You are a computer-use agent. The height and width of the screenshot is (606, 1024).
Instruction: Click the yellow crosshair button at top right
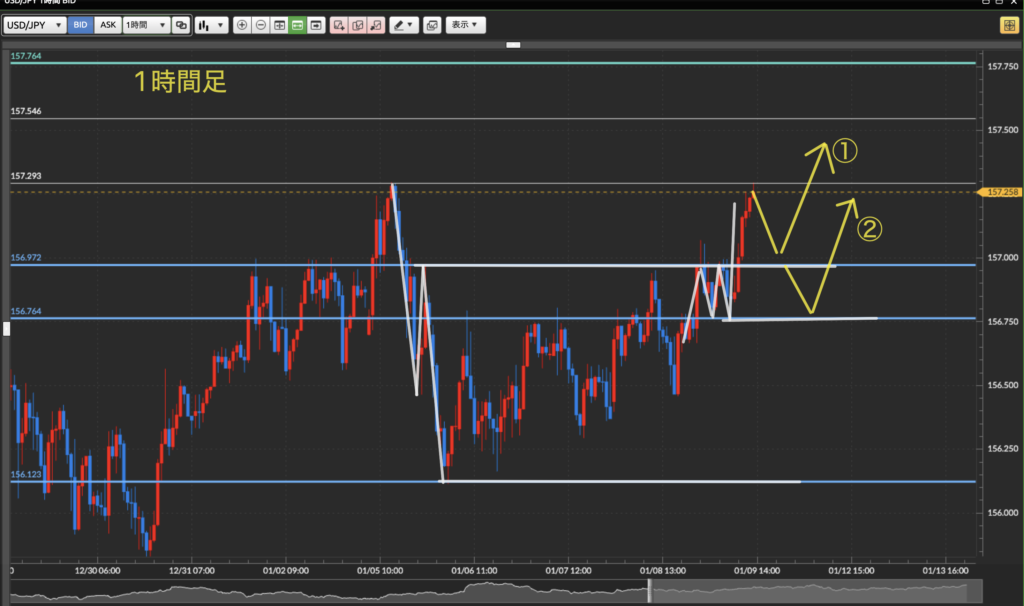[x=1008, y=25]
